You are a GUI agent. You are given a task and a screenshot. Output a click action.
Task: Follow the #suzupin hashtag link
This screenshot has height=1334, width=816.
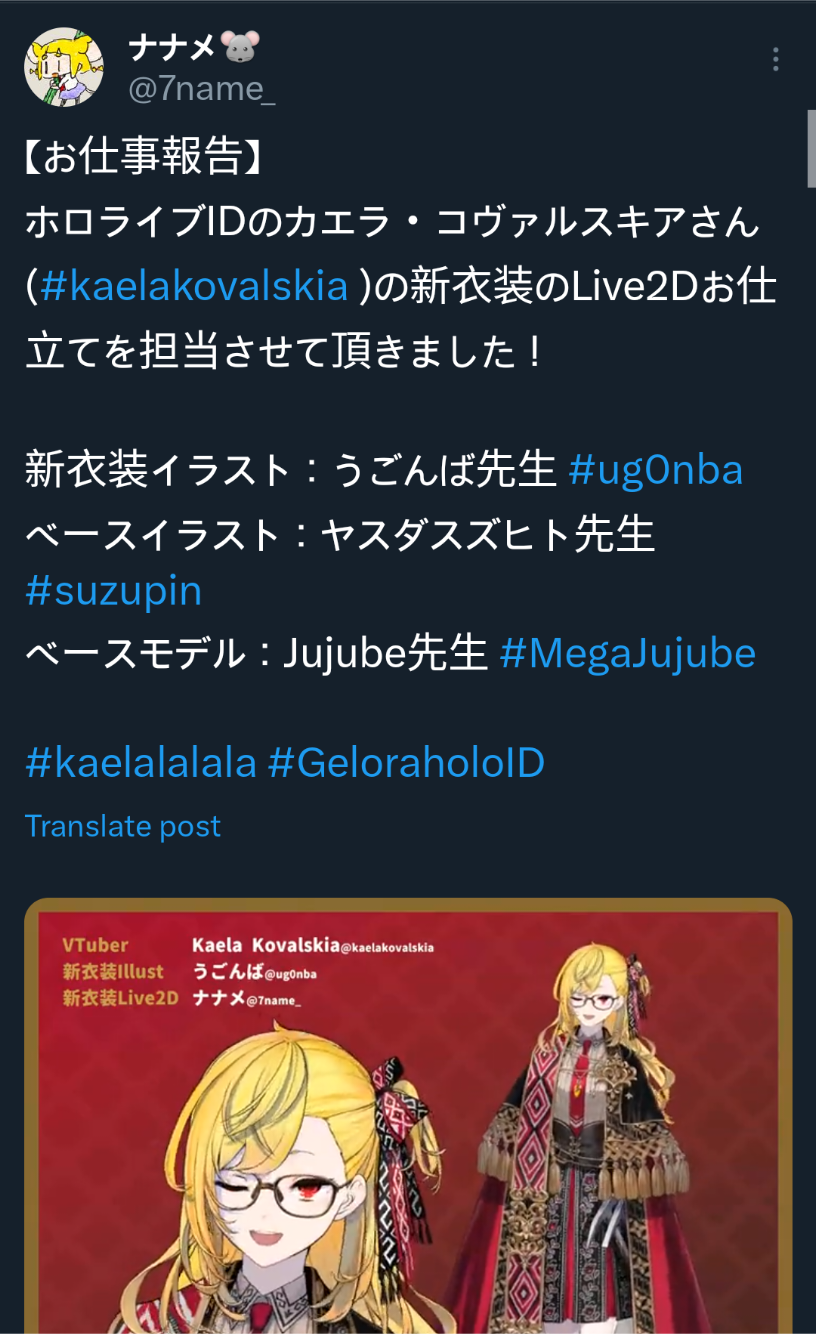(x=114, y=592)
